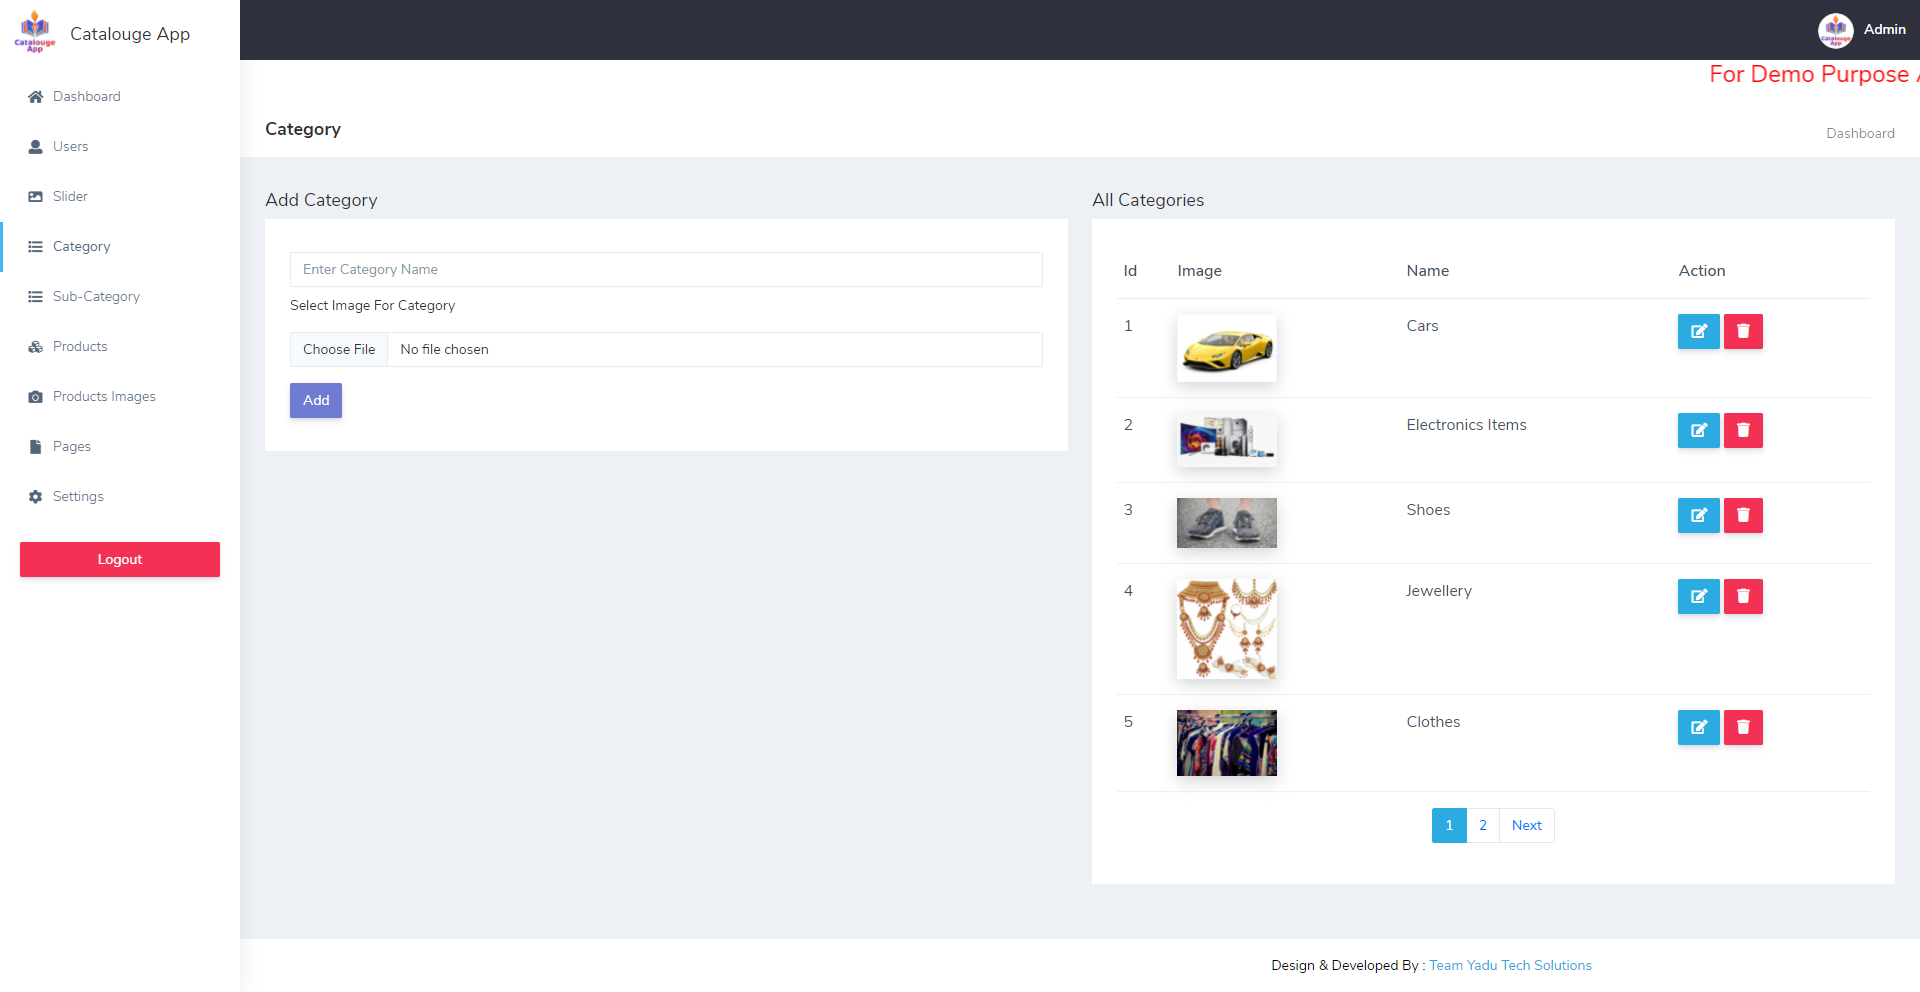The image size is (1920, 992).
Task: Click the edit icon for Cars
Action: [x=1698, y=331]
